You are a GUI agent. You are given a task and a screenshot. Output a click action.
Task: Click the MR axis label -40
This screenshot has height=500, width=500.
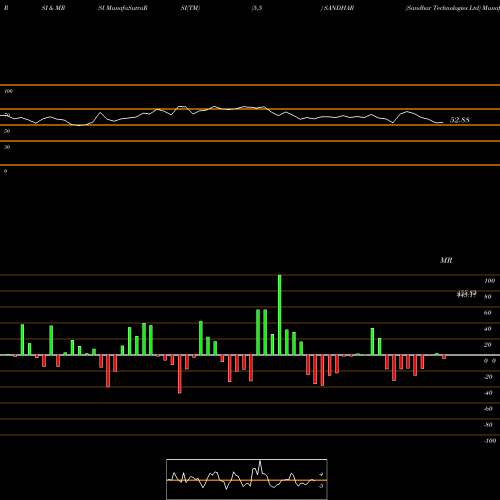click(488, 393)
